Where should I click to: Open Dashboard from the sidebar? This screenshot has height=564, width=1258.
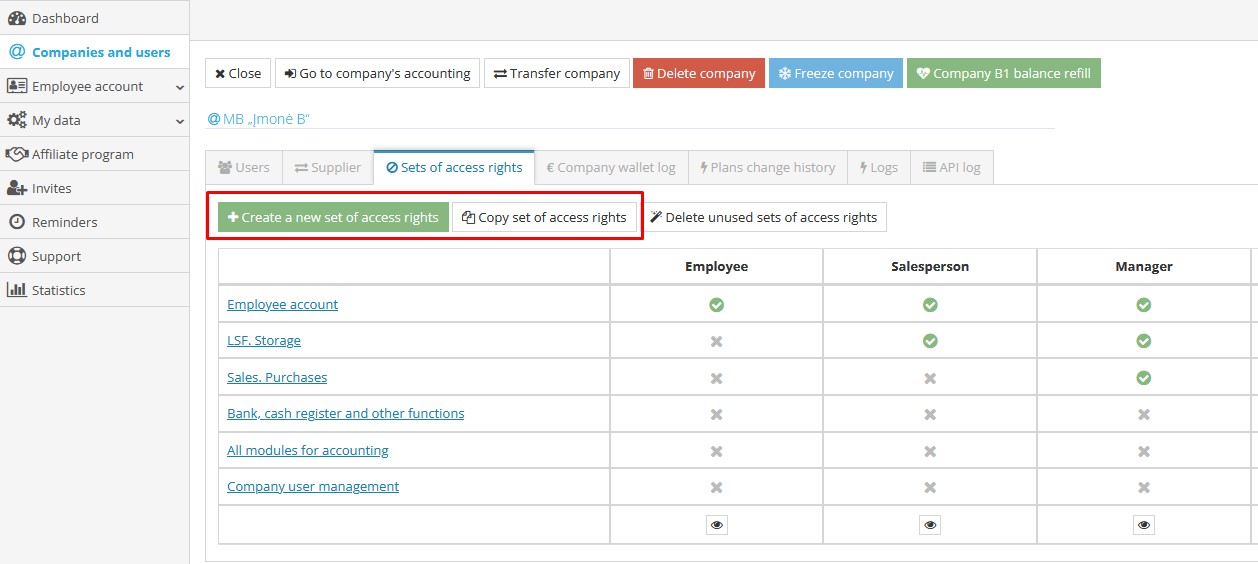(65, 18)
